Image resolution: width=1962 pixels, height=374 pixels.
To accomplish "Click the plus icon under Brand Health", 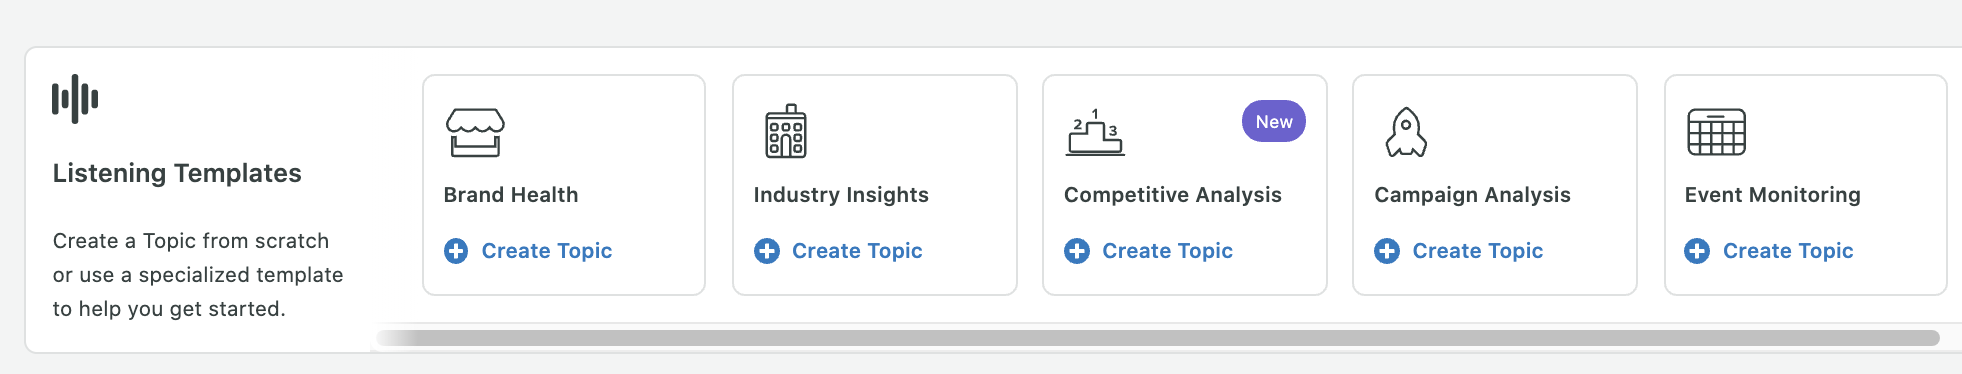I will click(x=456, y=251).
